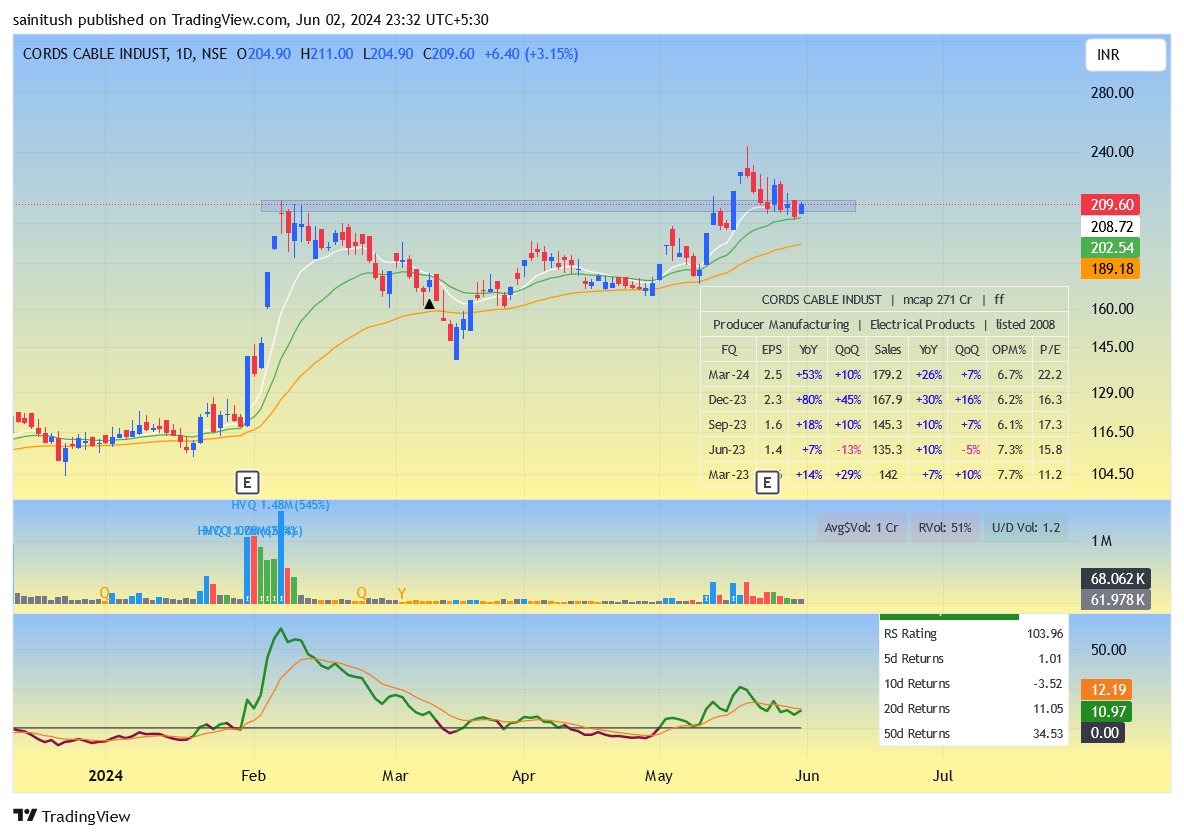The height and width of the screenshot is (837, 1184).
Task: Click the 104.50 price axis label
Action: point(1112,474)
